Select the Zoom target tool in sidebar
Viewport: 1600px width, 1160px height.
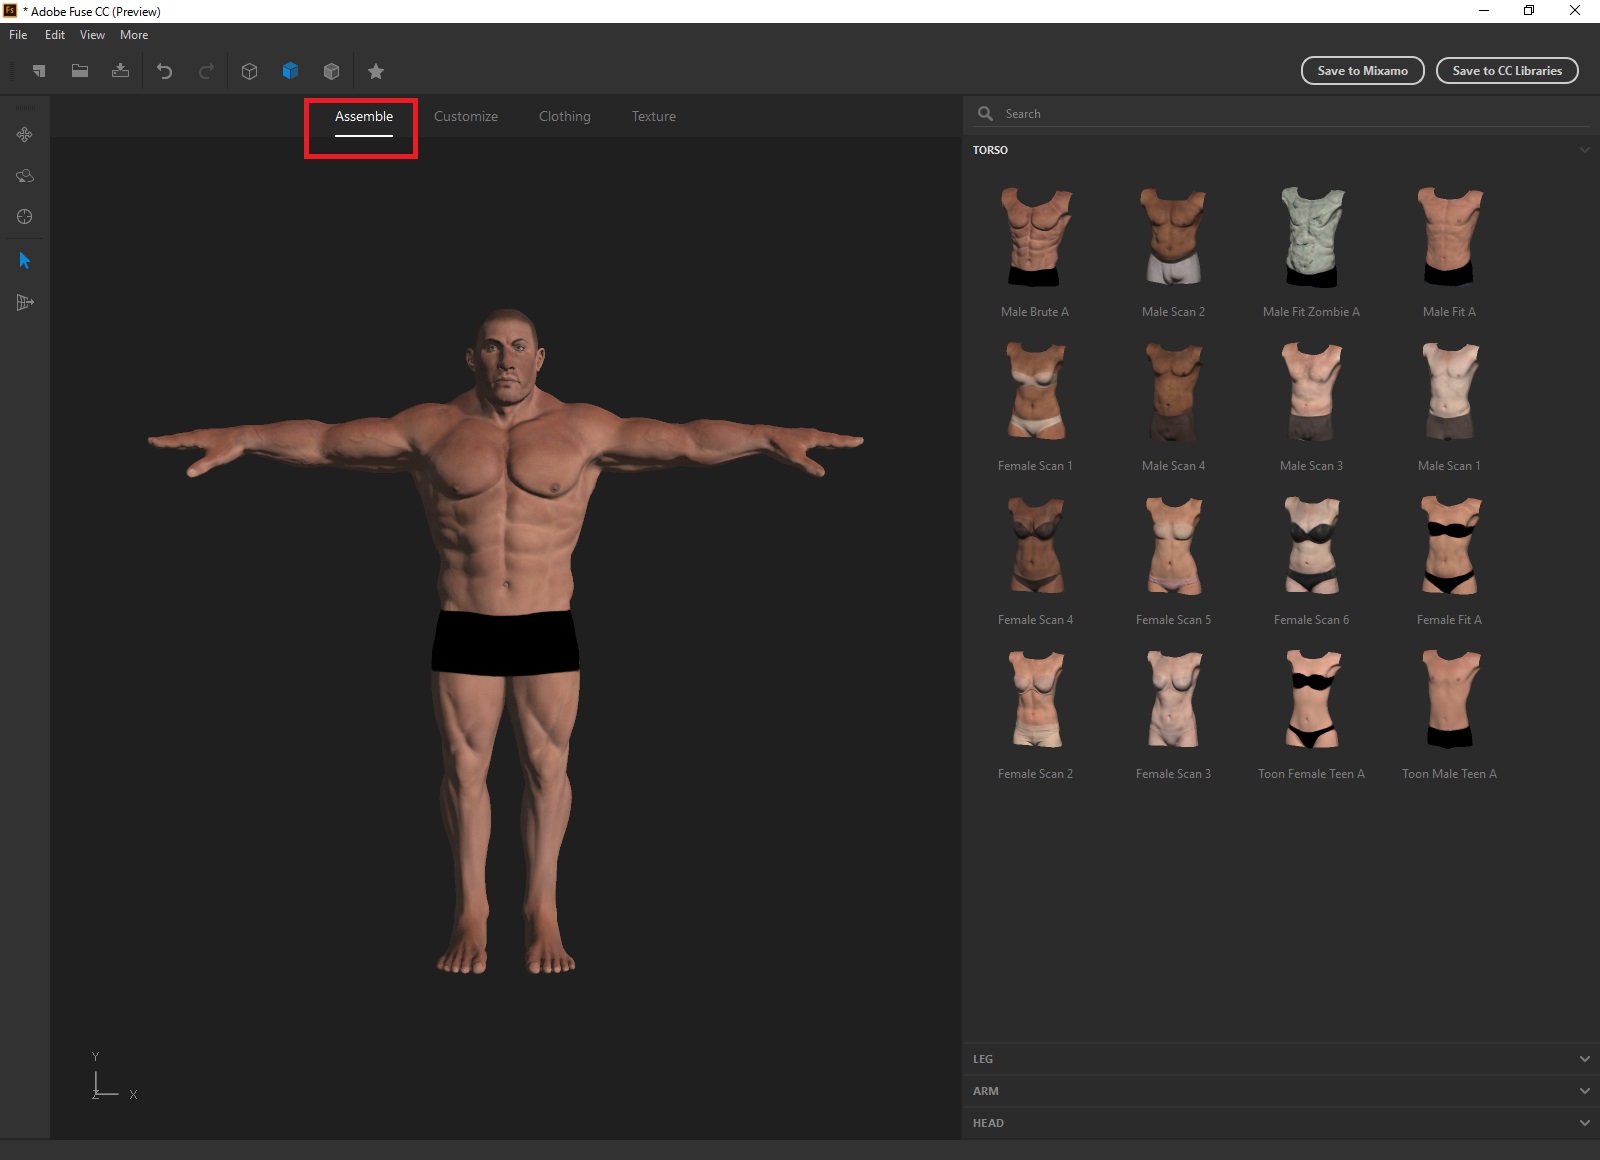[23, 216]
